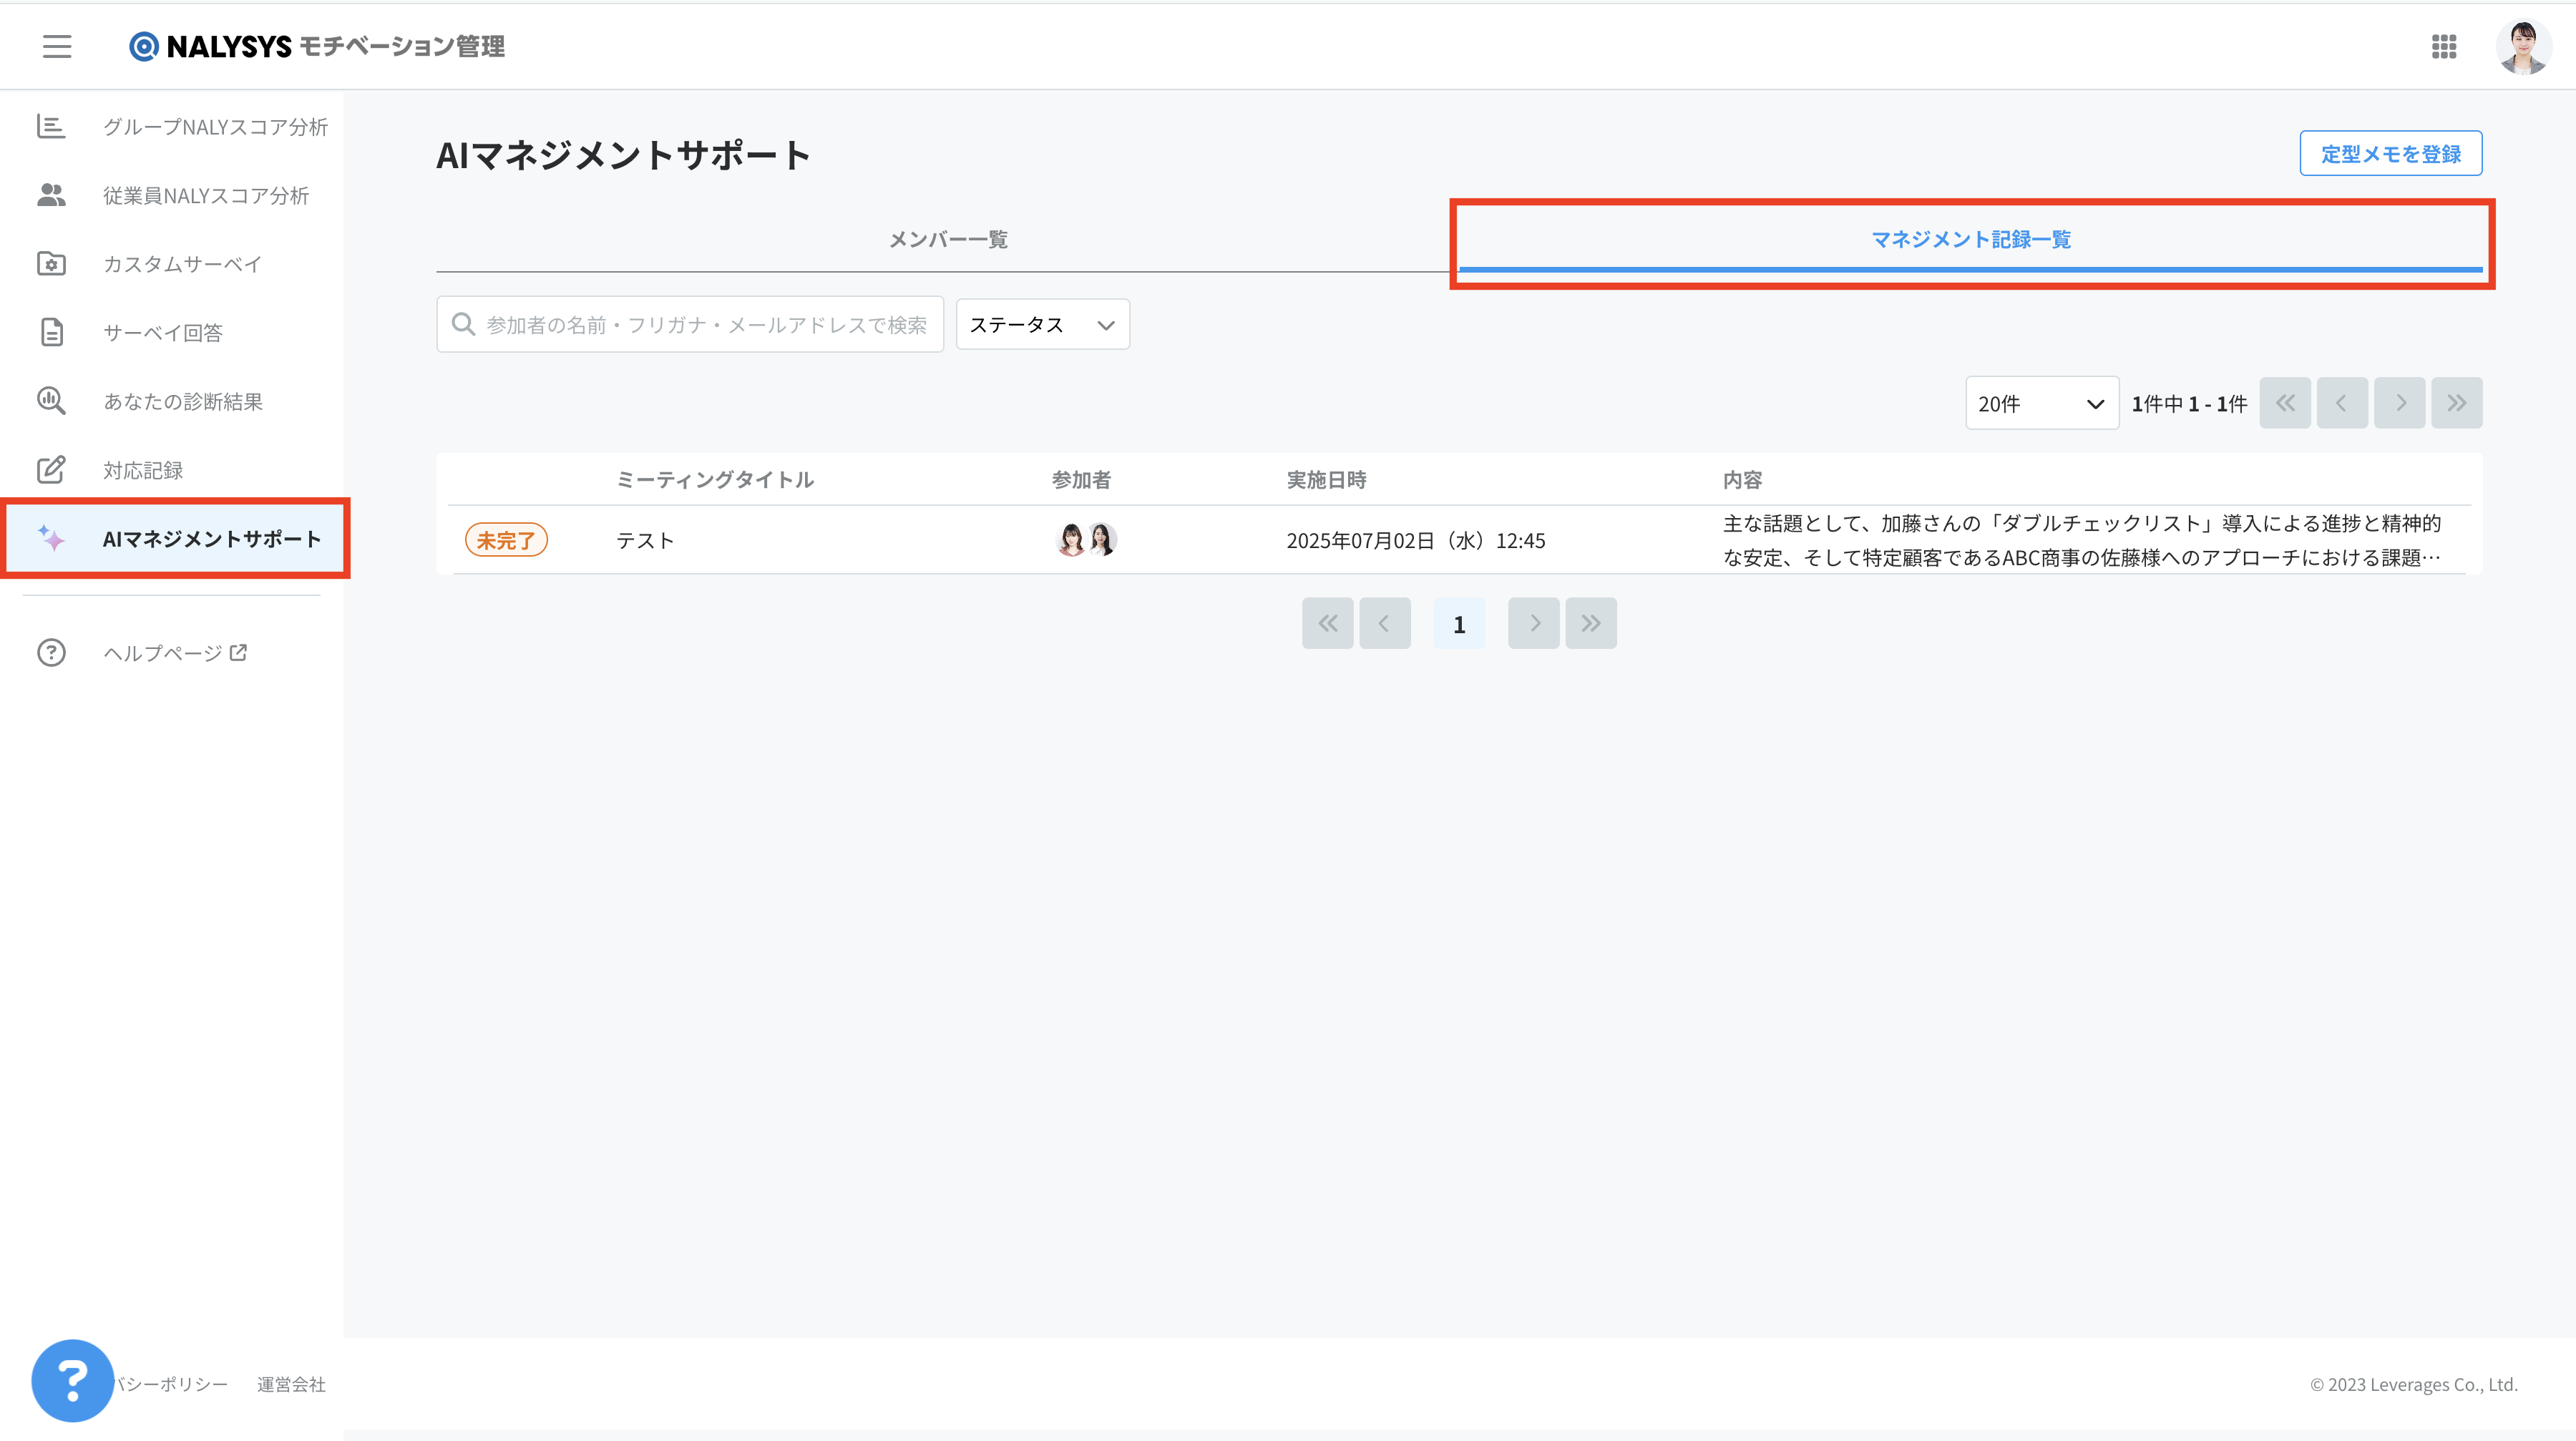Open the apps grid icon
Viewport: 2576px width, 1441px height.
[2444, 46]
